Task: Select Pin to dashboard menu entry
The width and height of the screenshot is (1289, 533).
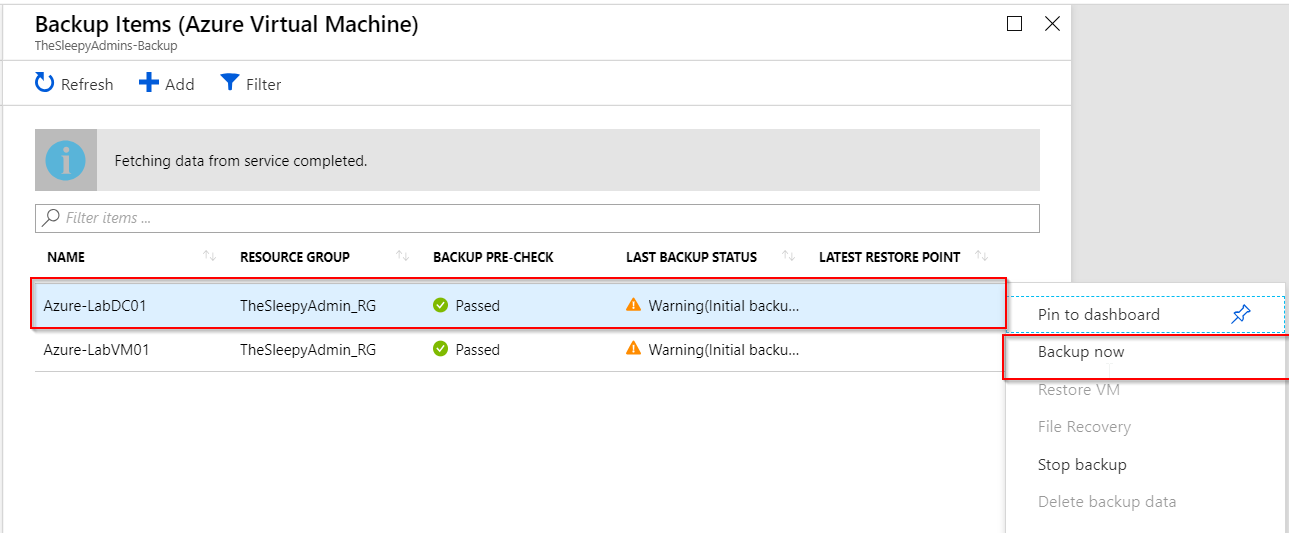Action: [1098, 315]
